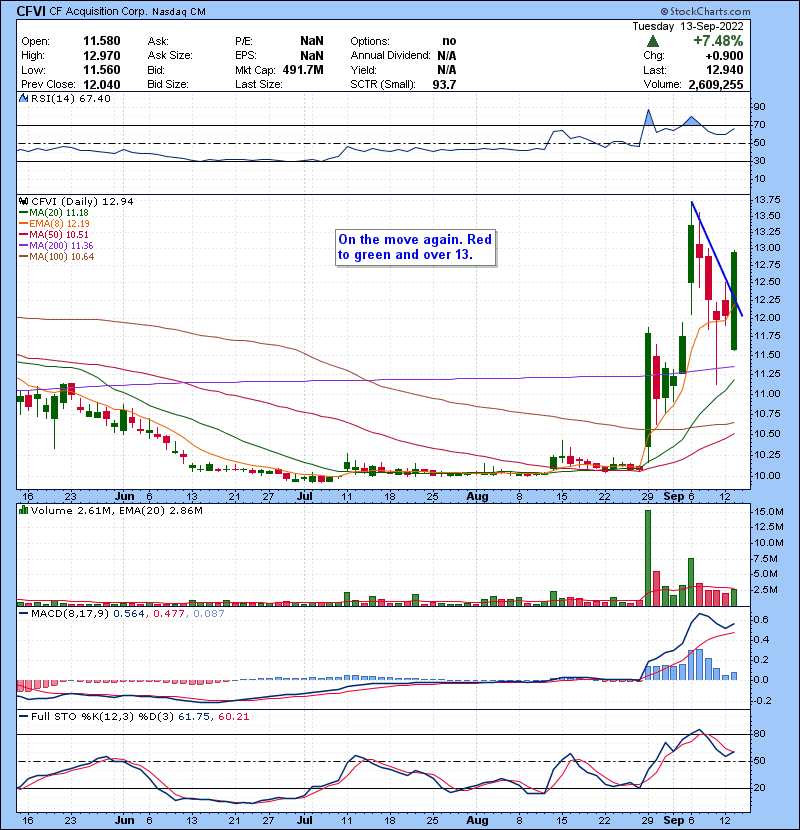Click the 90 level on RSI axis
800x830 pixels.
pyautogui.click(x=759, y=107)
